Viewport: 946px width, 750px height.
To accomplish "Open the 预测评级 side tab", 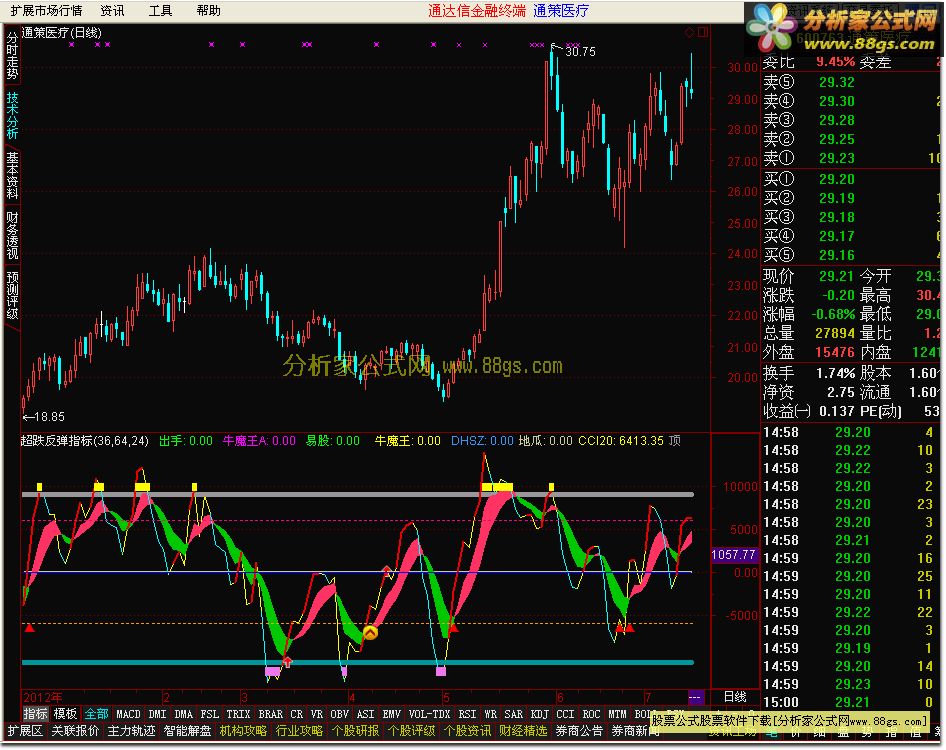I will 12,295.
